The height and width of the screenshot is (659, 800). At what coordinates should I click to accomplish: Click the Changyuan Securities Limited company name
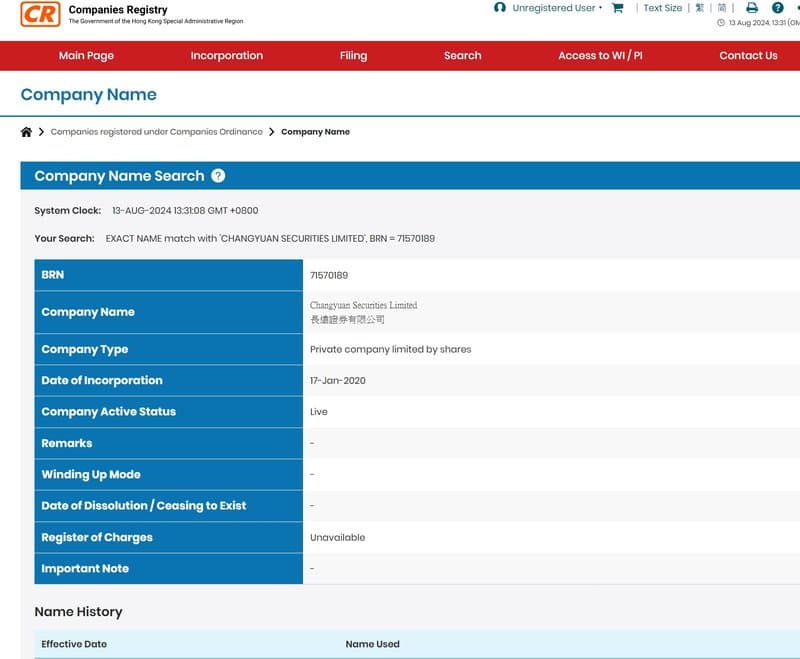[363, 305]
